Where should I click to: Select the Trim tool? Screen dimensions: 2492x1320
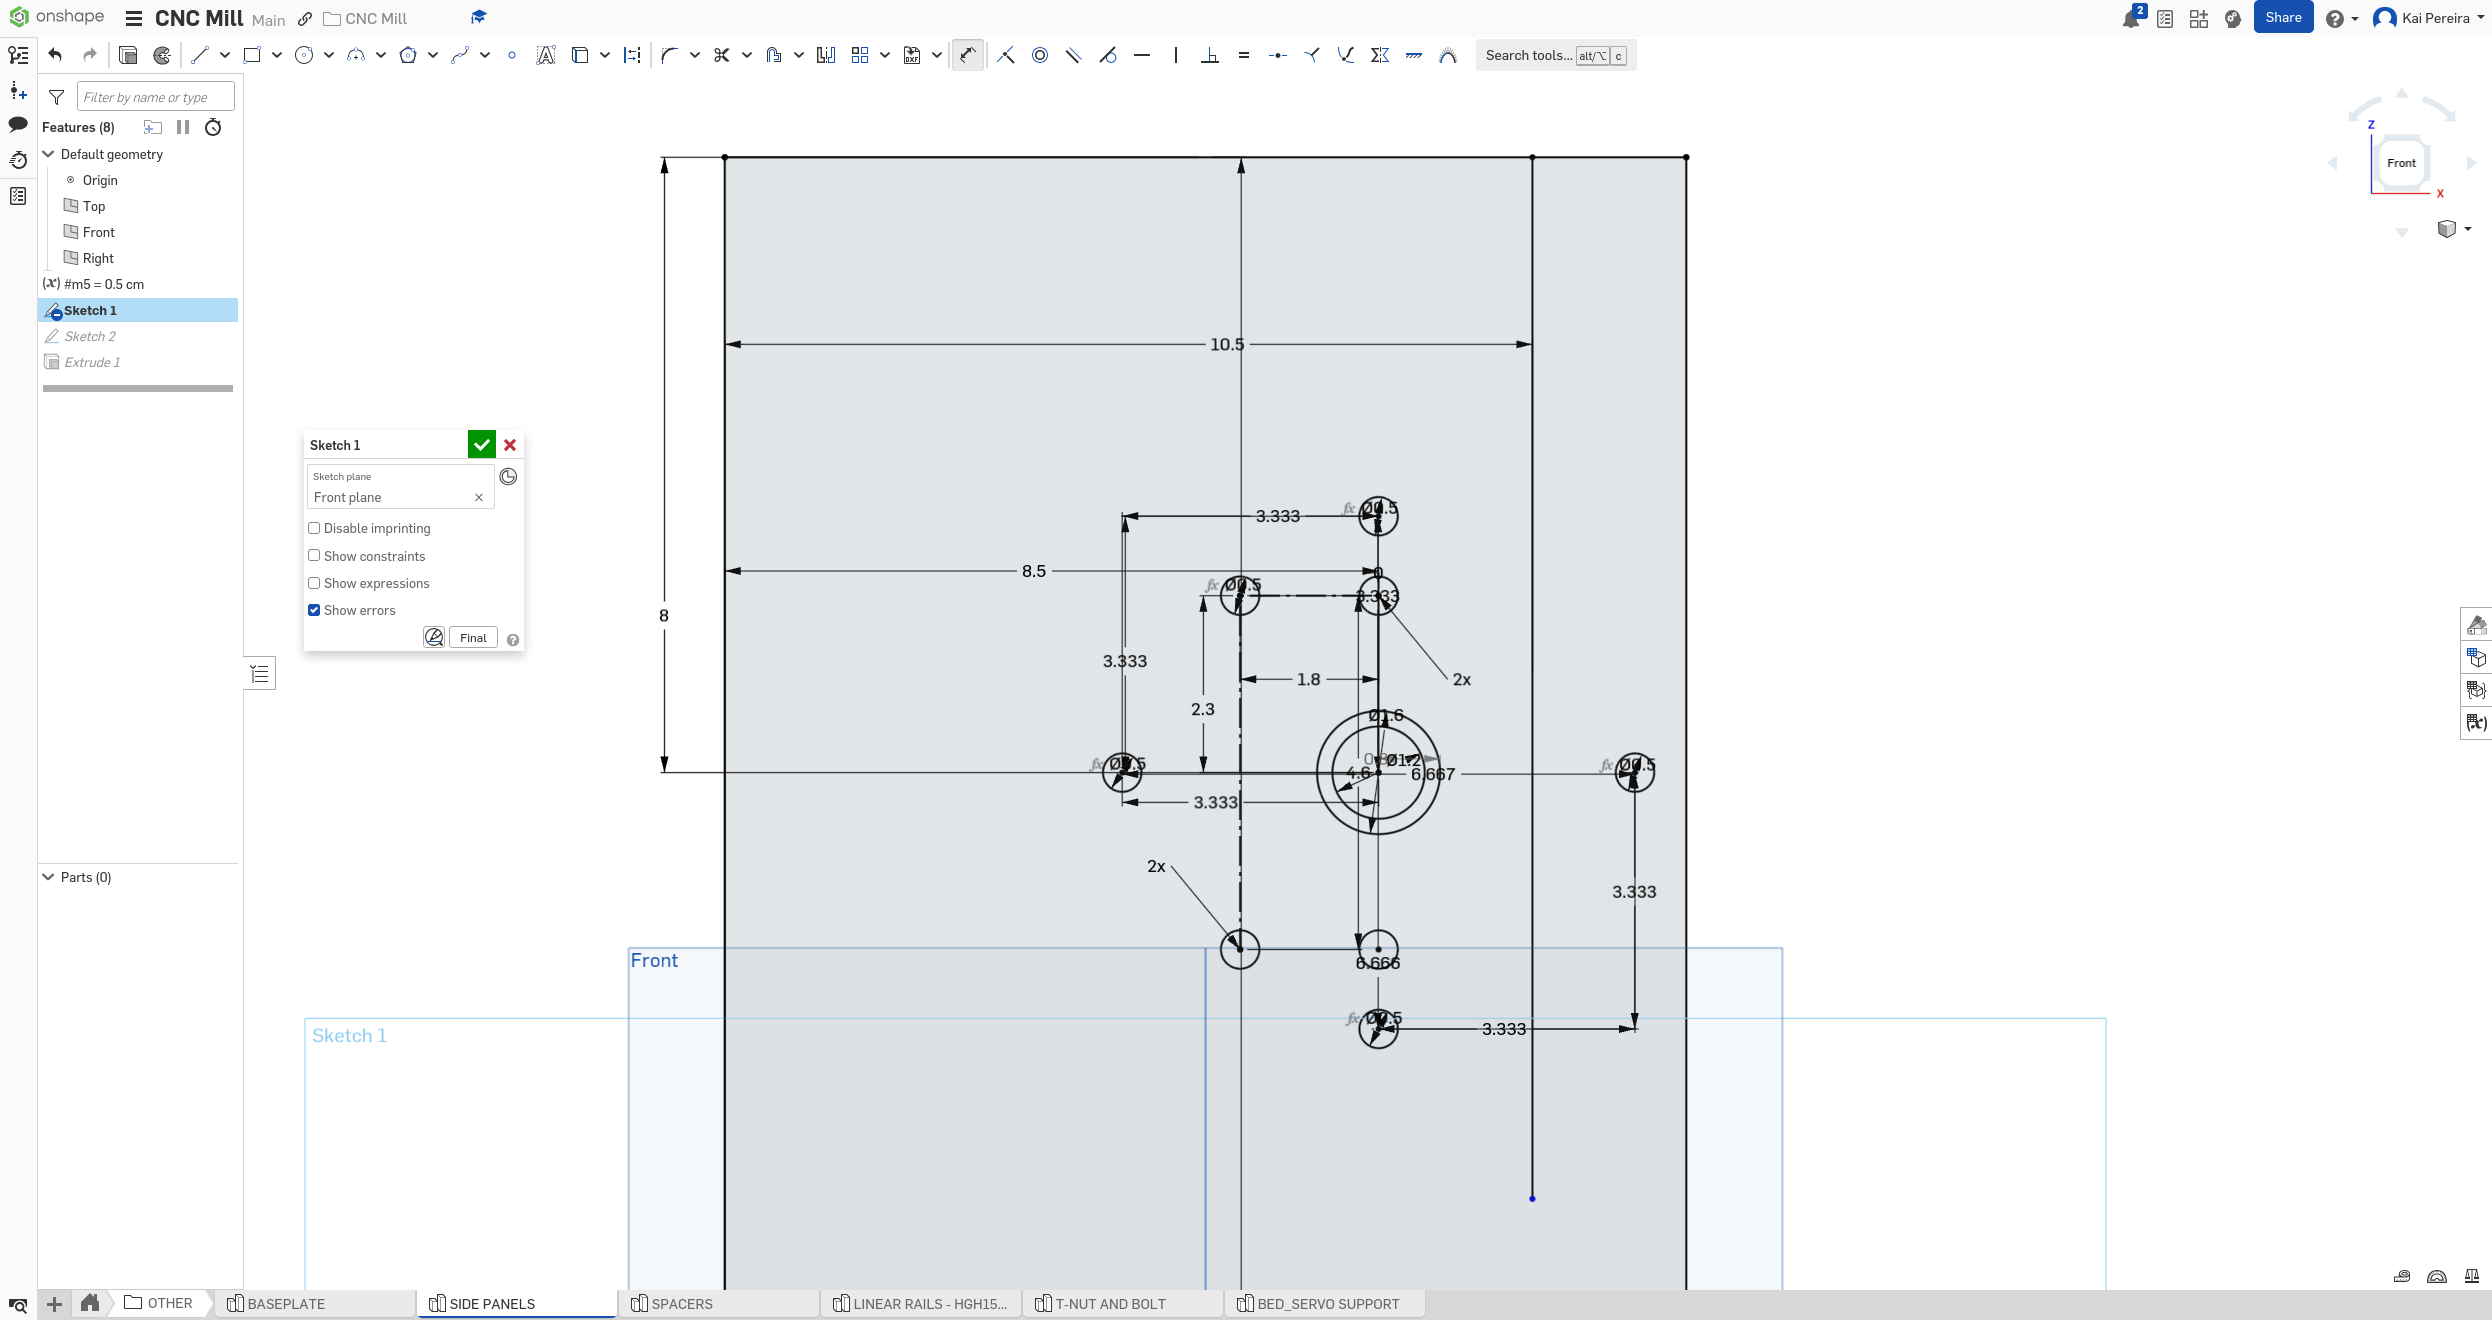point(722,55)
